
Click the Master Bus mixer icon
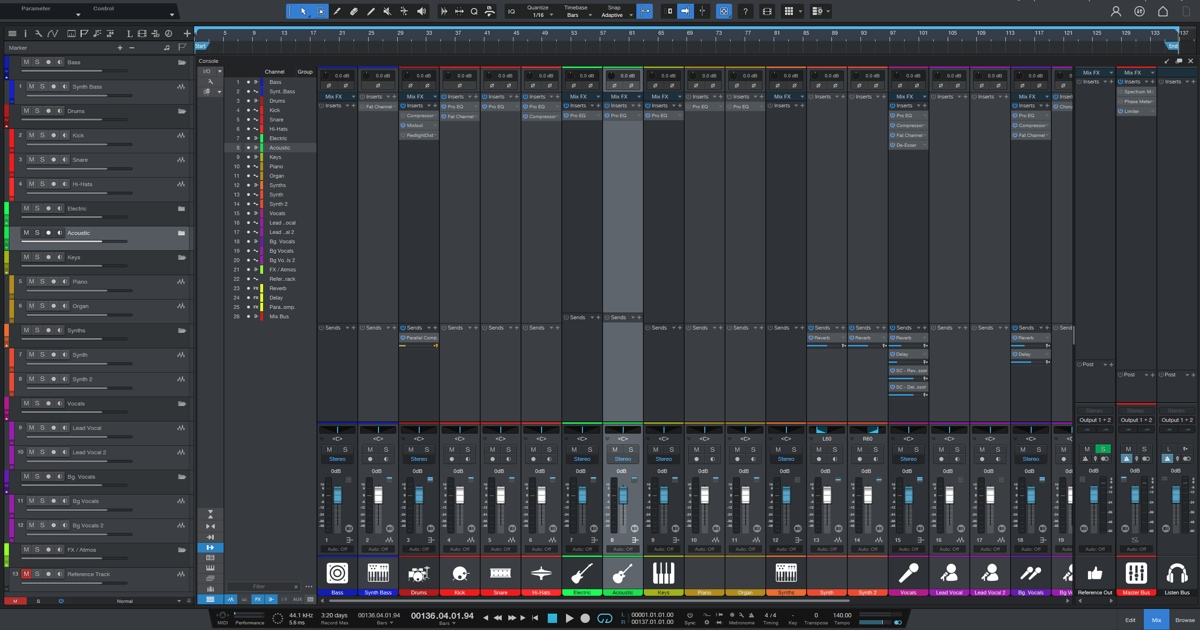click(x=1135, y=573)
